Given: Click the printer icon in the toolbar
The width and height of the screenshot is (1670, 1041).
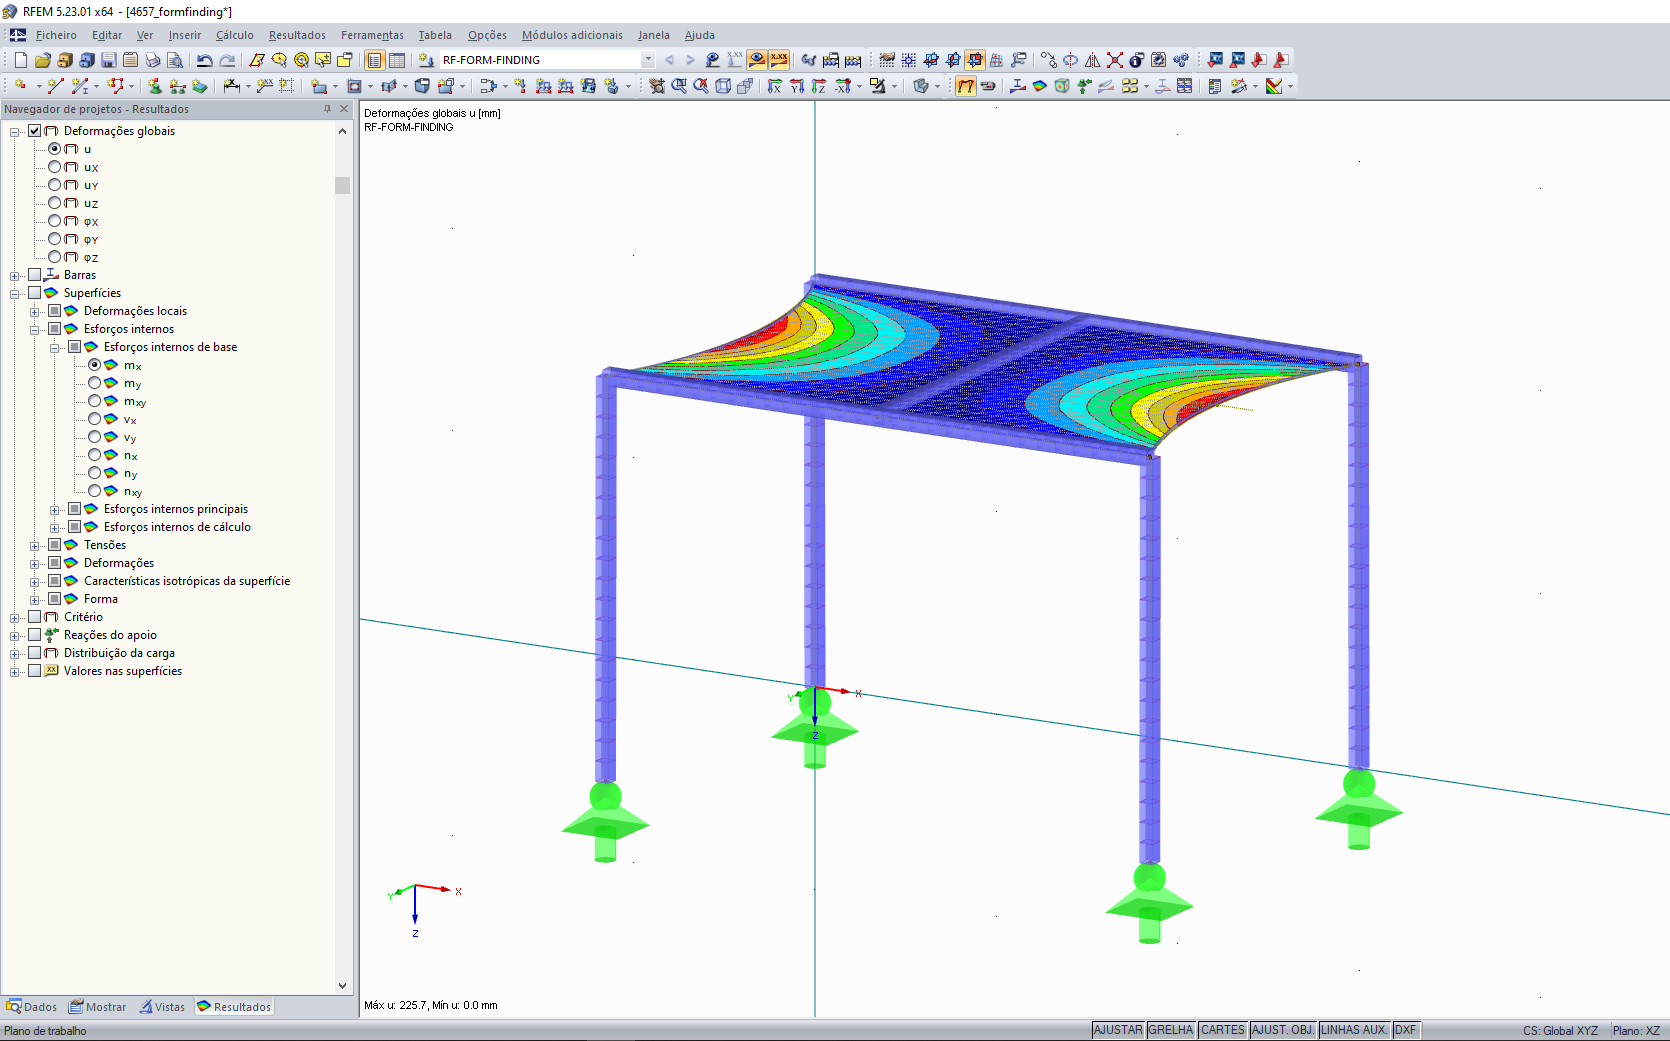Looking at the screenshot, I should pyautogui.click(x=152, y=60).
